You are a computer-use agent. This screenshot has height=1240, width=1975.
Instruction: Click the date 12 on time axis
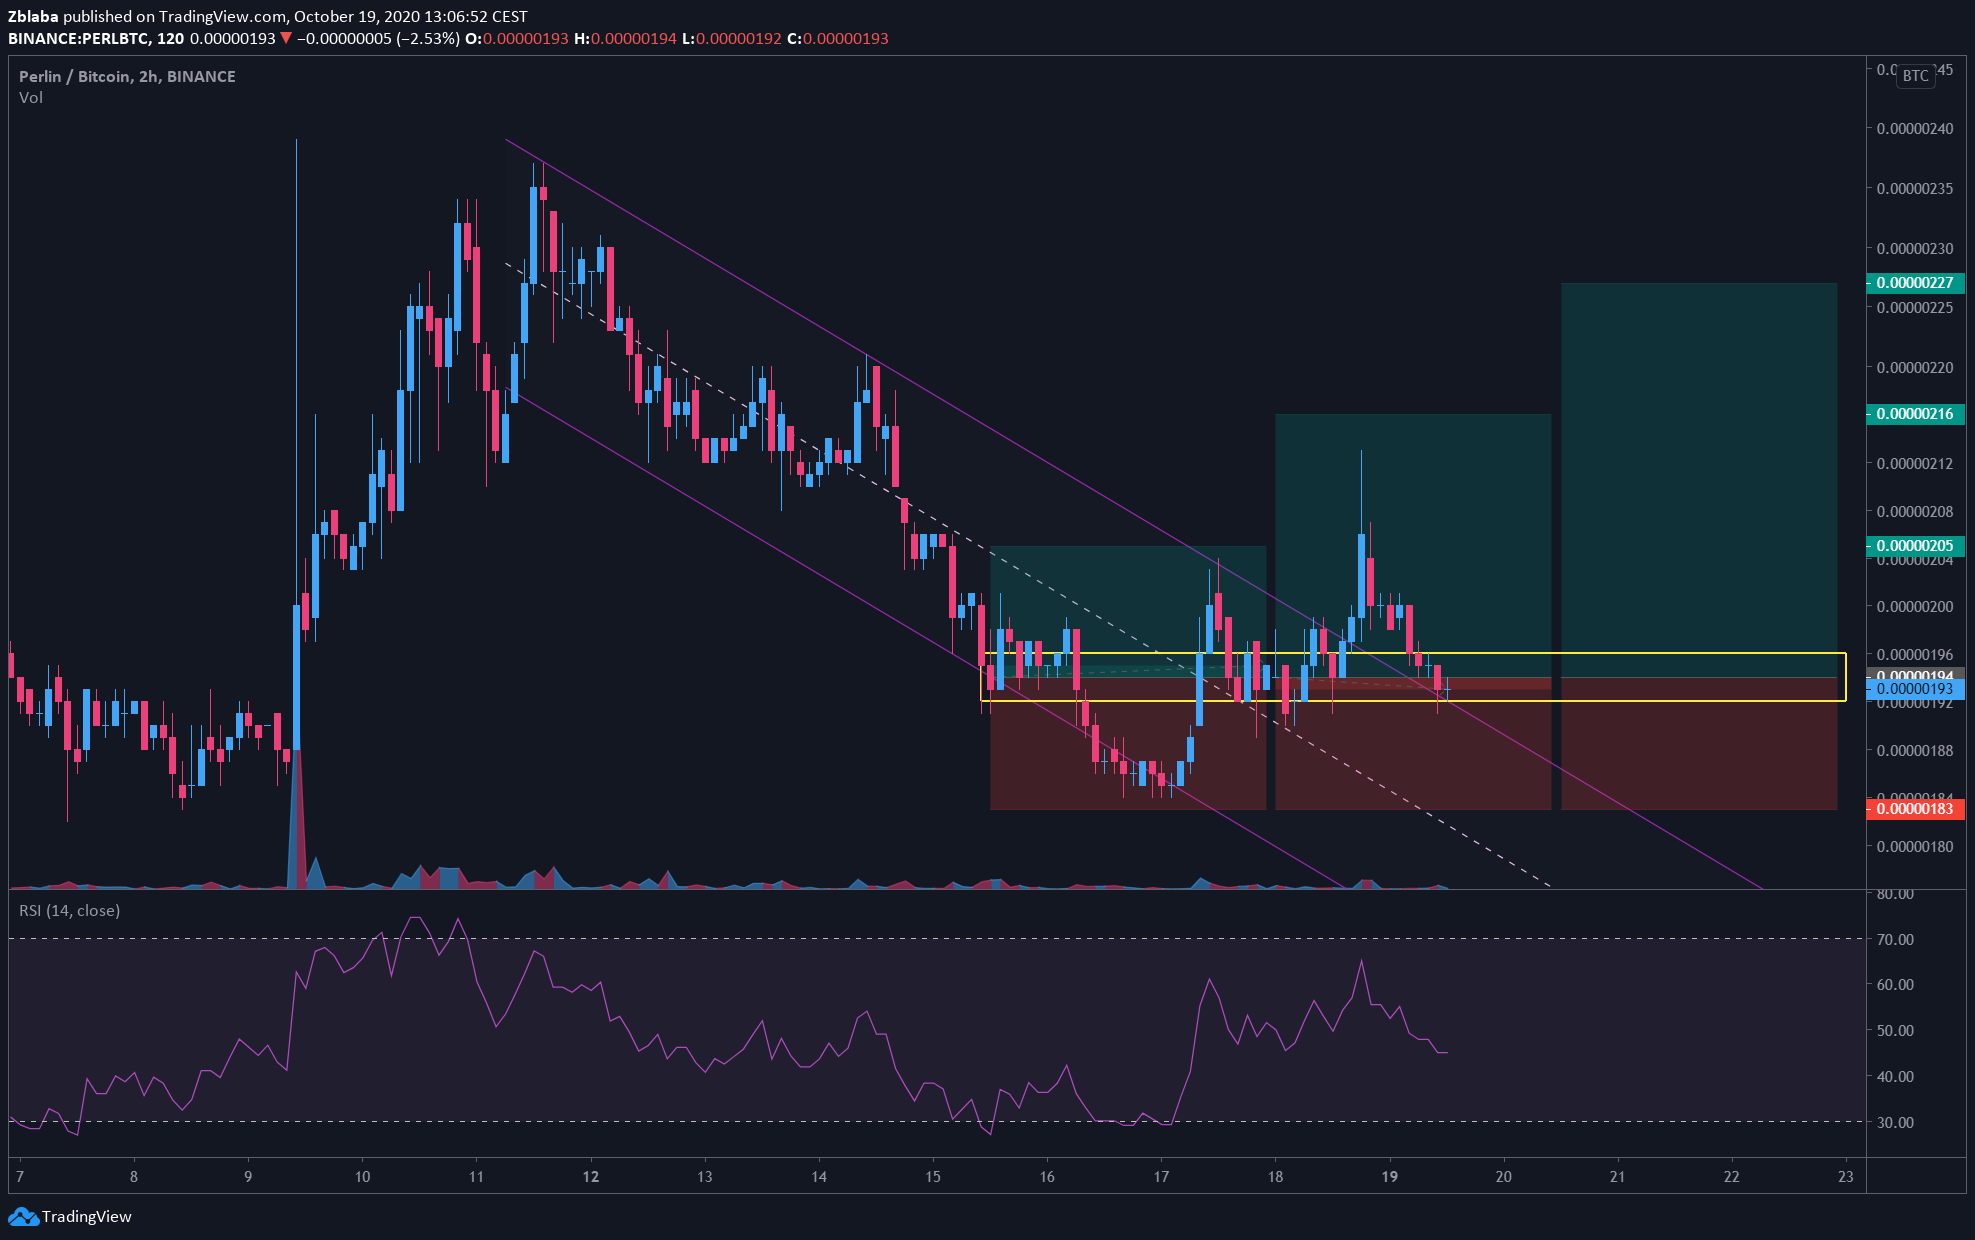click(591, 1177)
